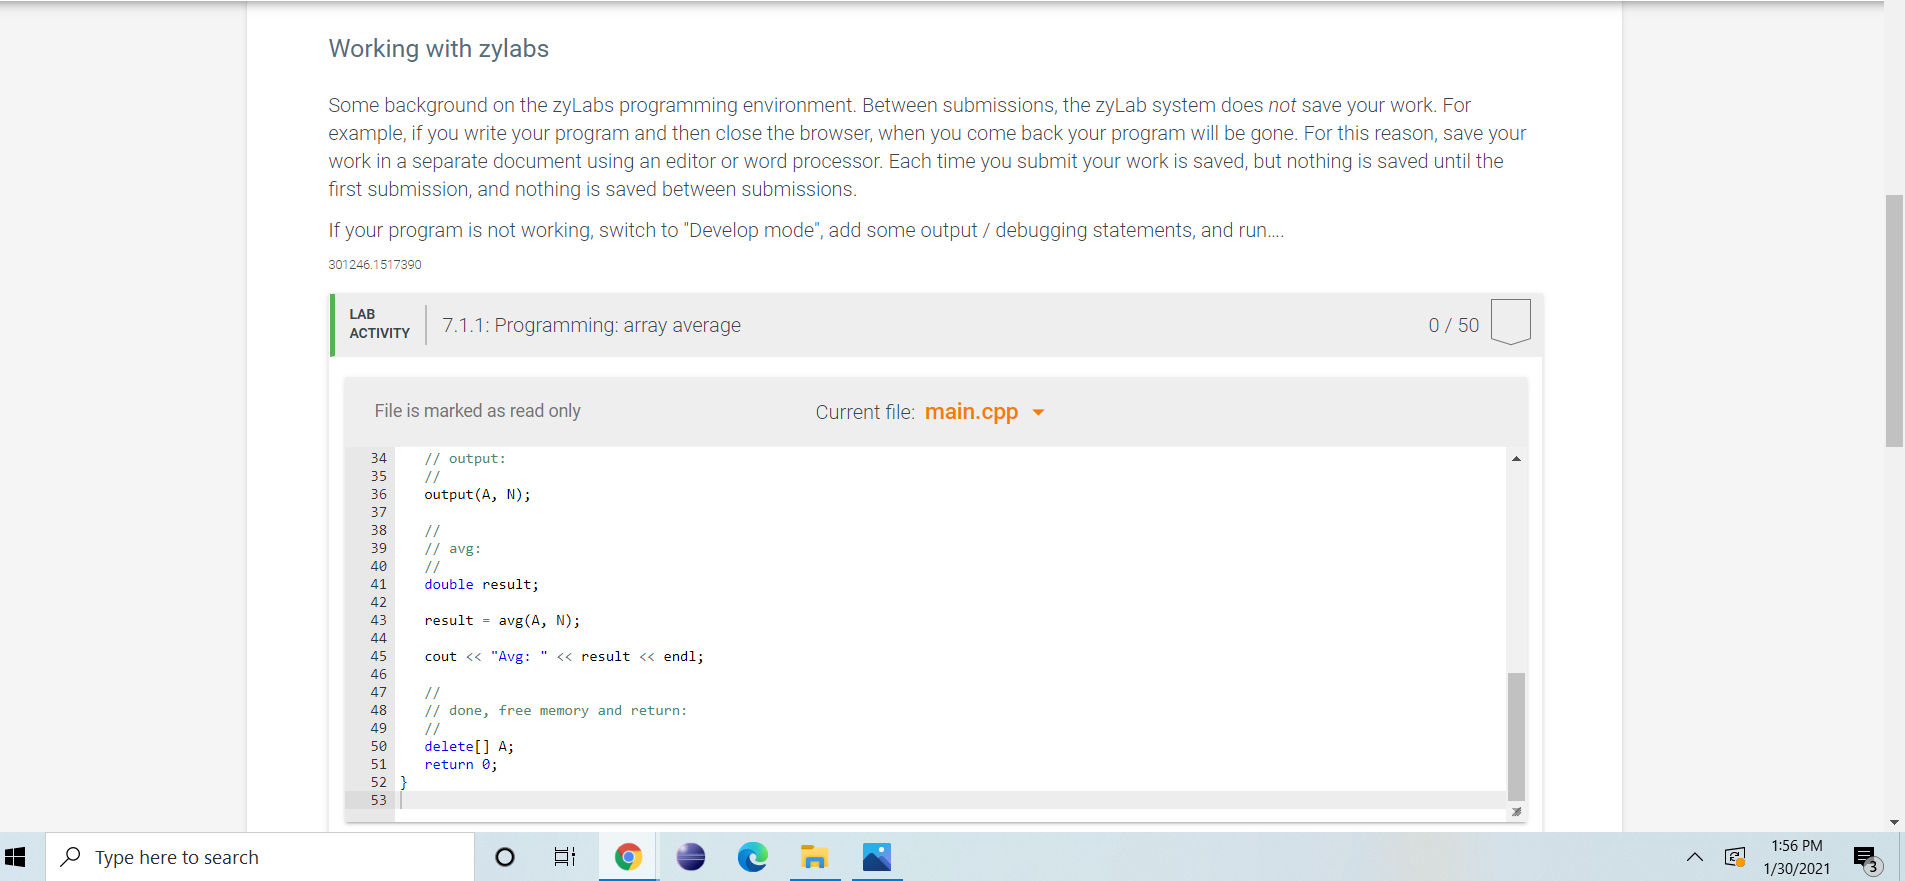Click the code line output(A, N);
This screenshot has height=881, width=1905.
click(x=477, y=495)
